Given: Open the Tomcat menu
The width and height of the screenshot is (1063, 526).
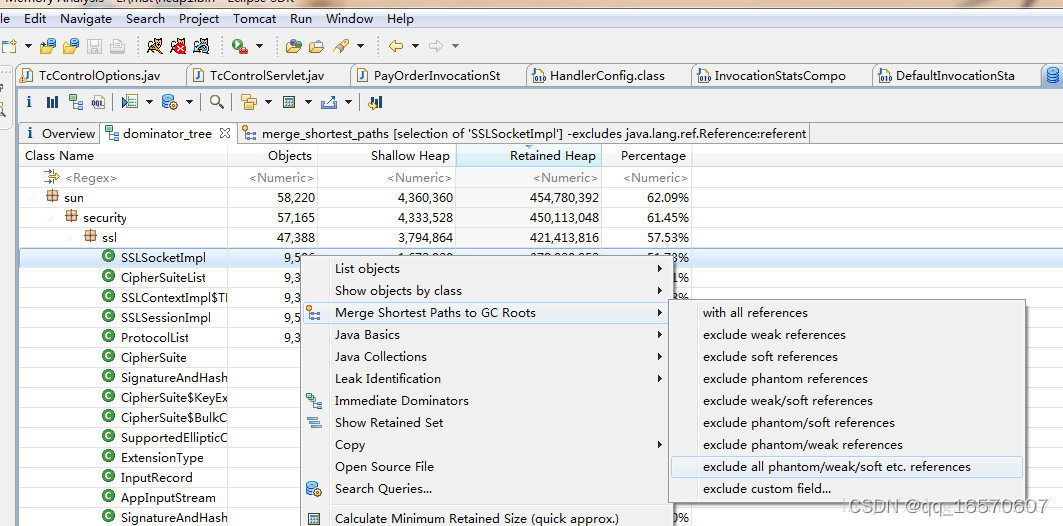Looking at the screenshot, I should [x=255, y=19].
